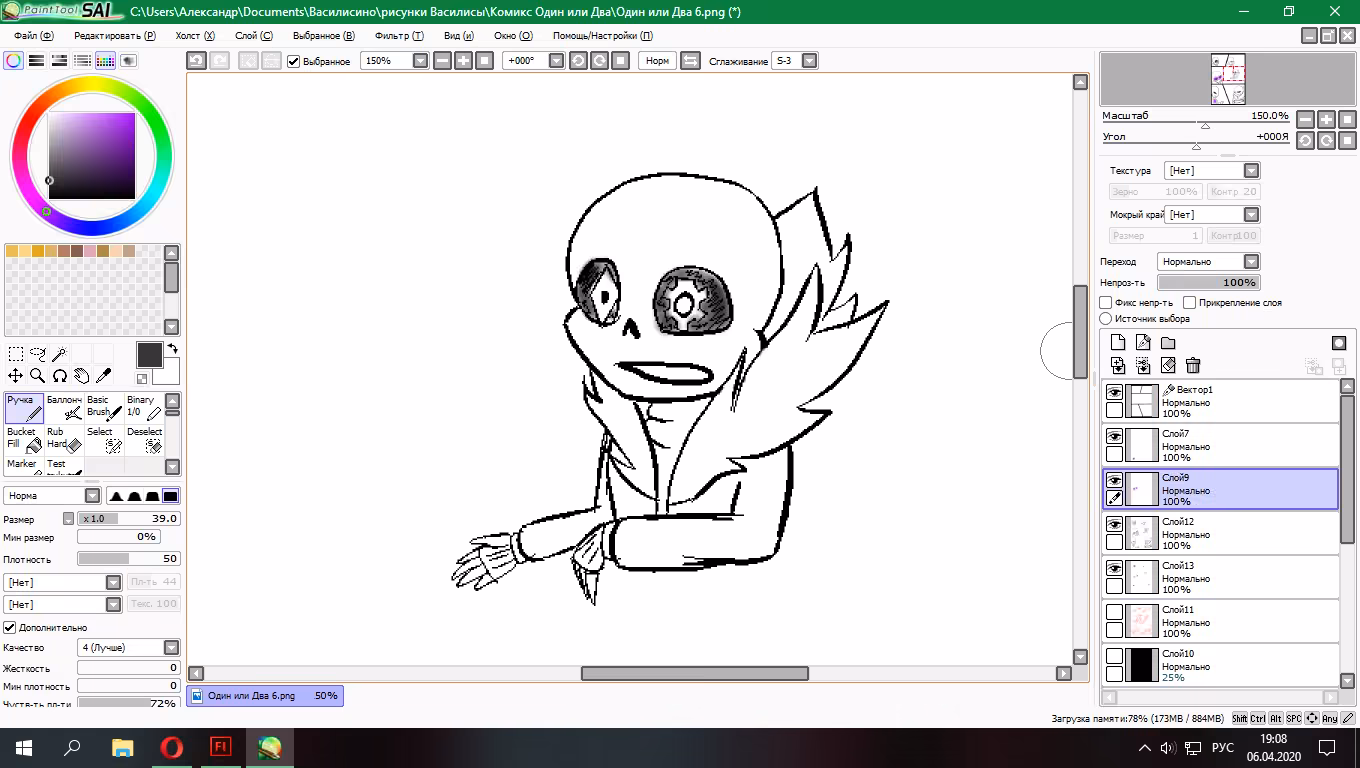Select the lasso tool
The height and width of the screenshot is (768, 1360).
click(x=38, y=354)
